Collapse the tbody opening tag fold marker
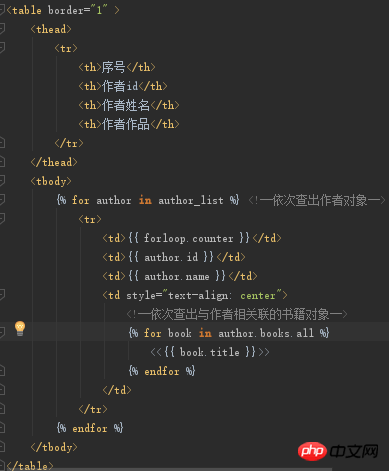 [x=2, y=181]
